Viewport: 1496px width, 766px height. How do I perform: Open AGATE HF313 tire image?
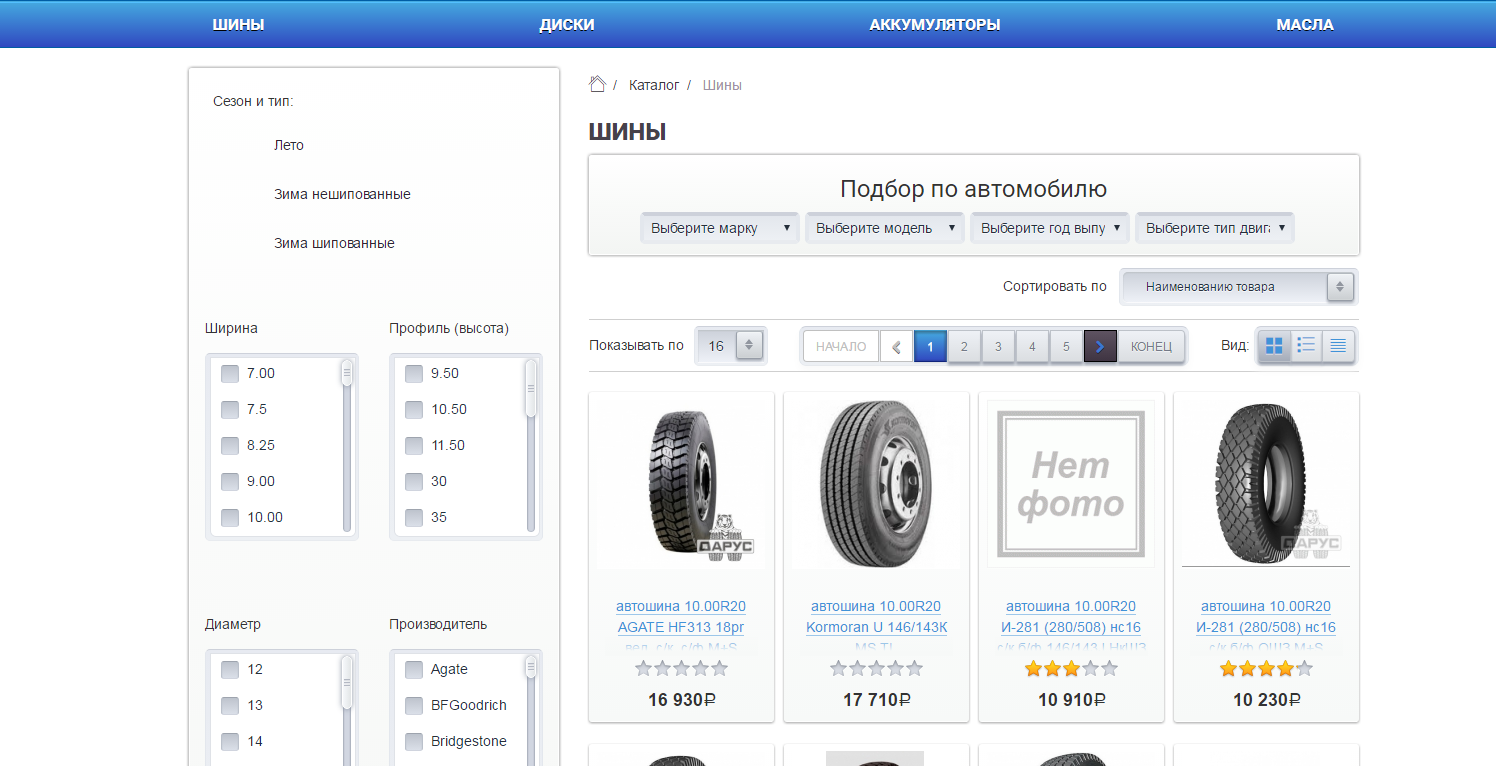click(681, 484)
